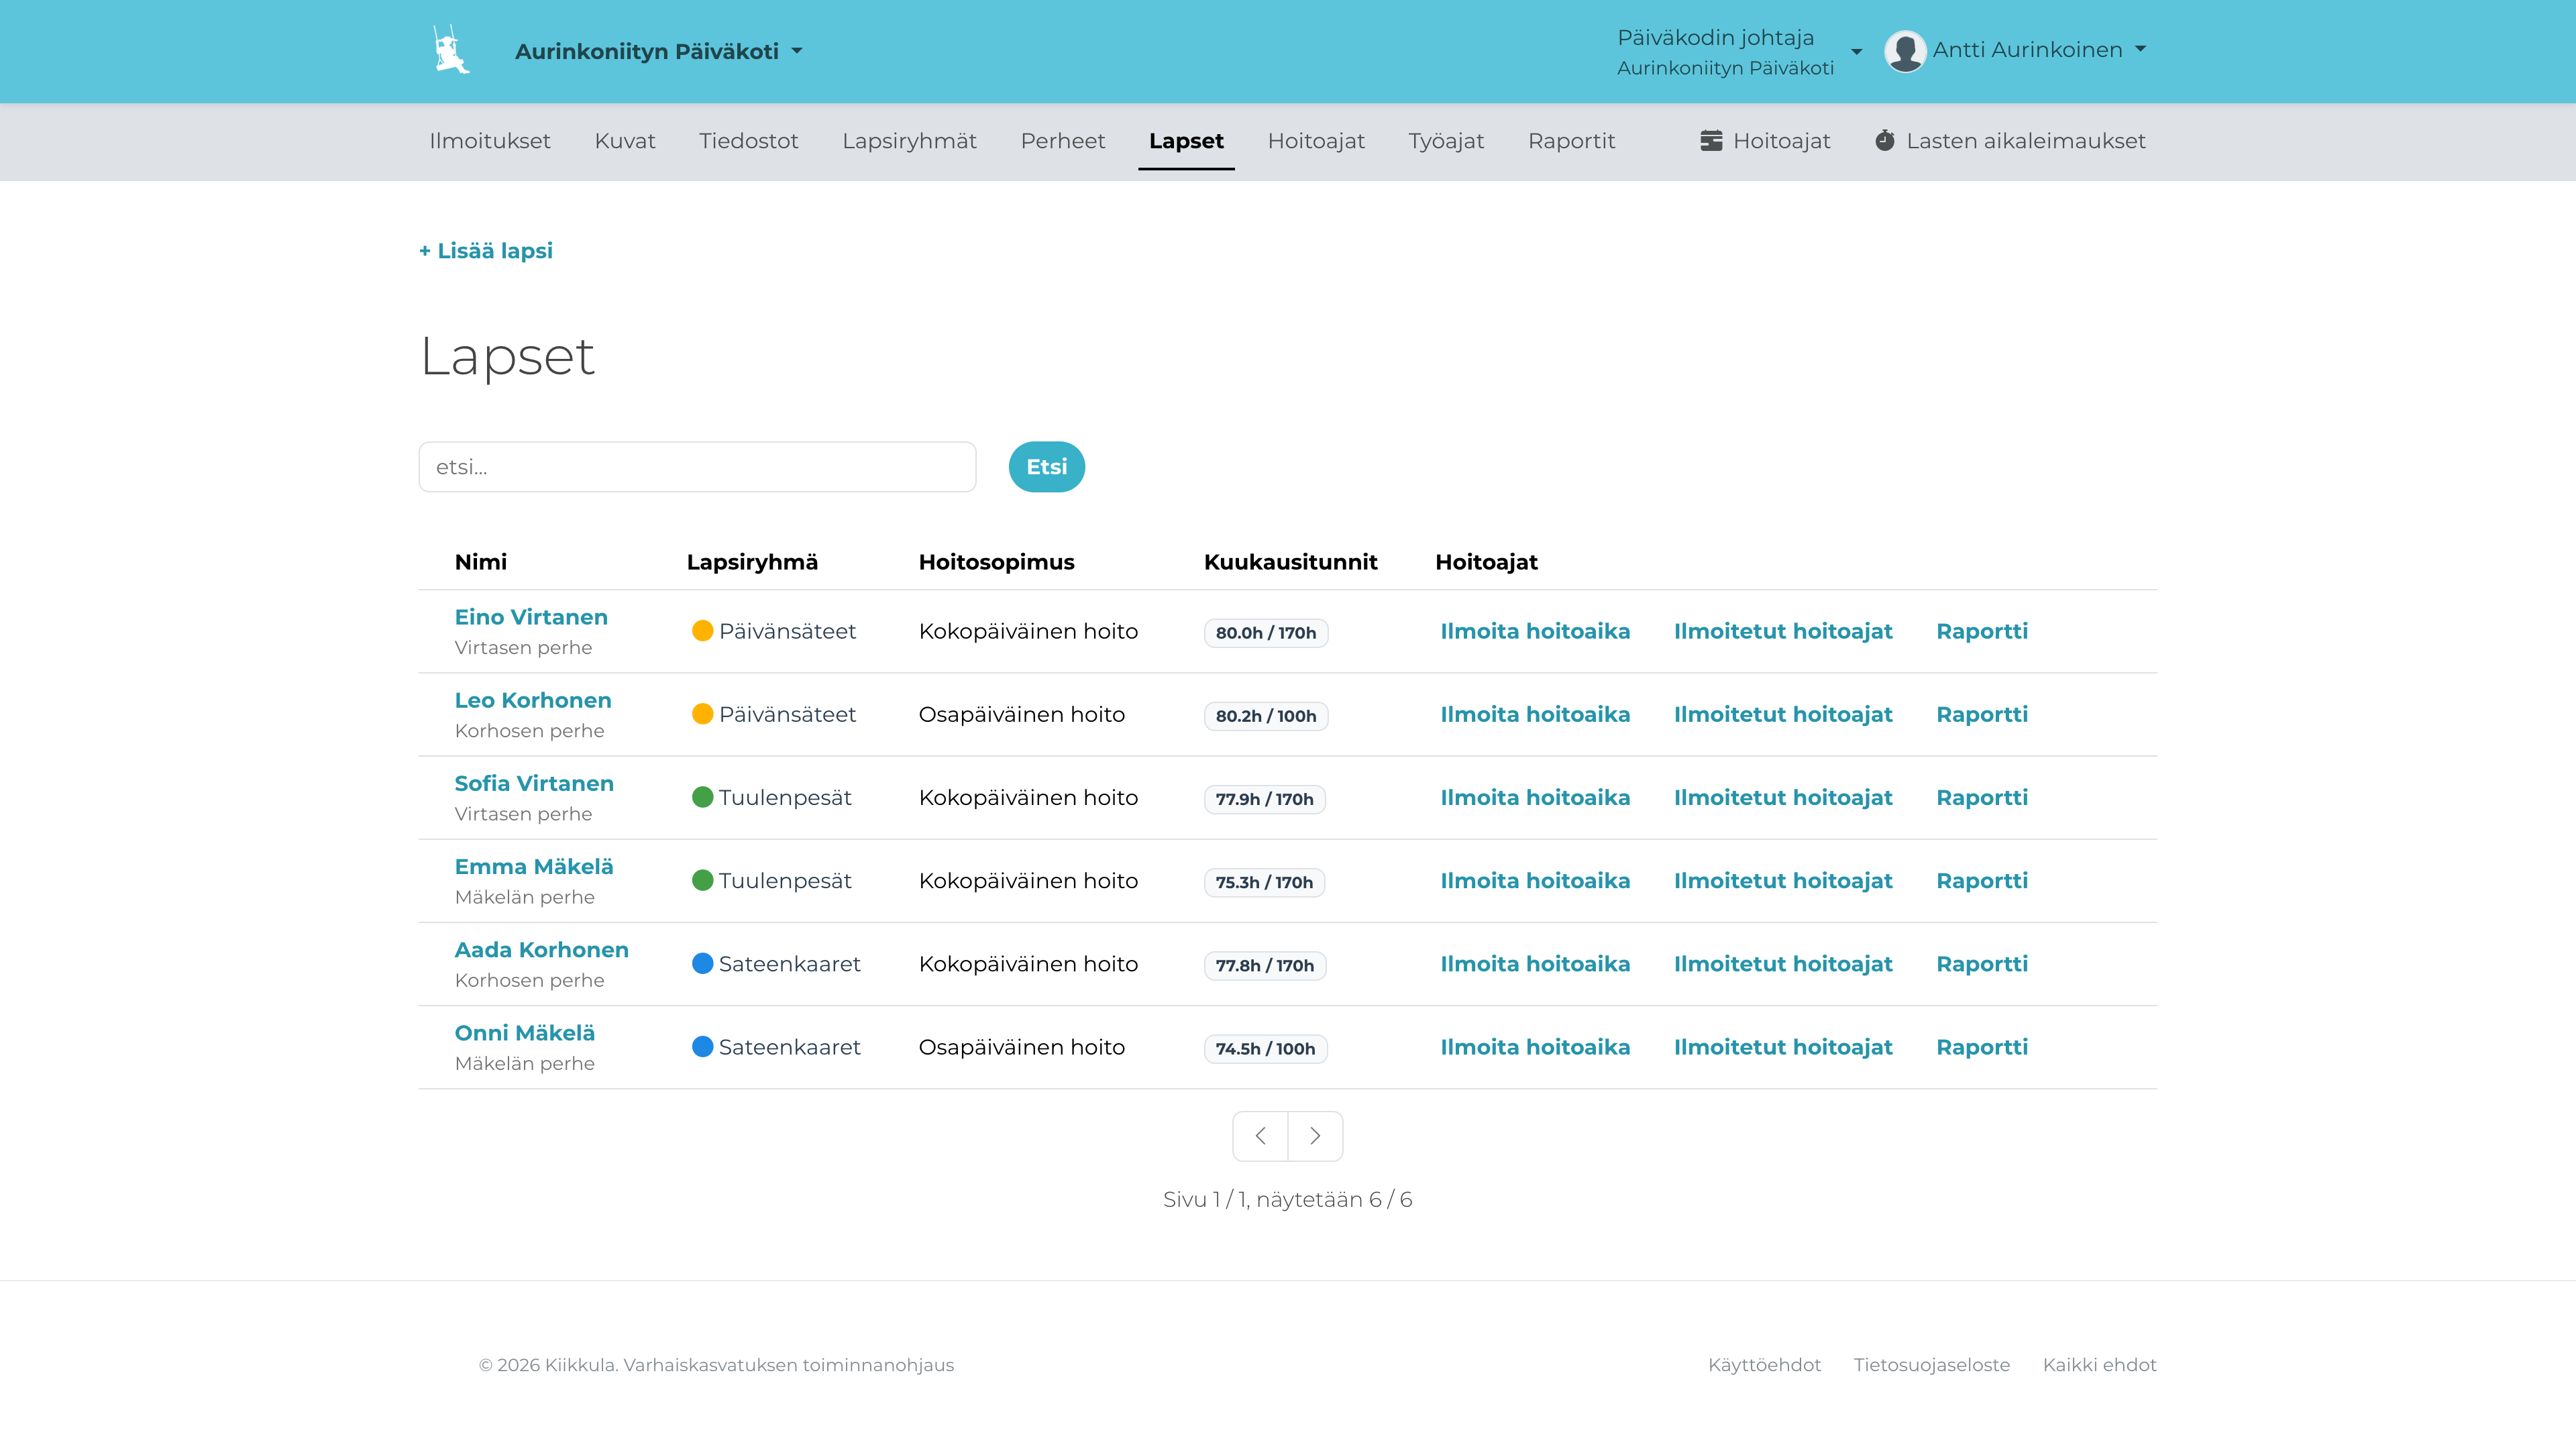Switch to the Kuvat tab
This screenshot has width=2576, height=1449.
[x=625, y=141]
